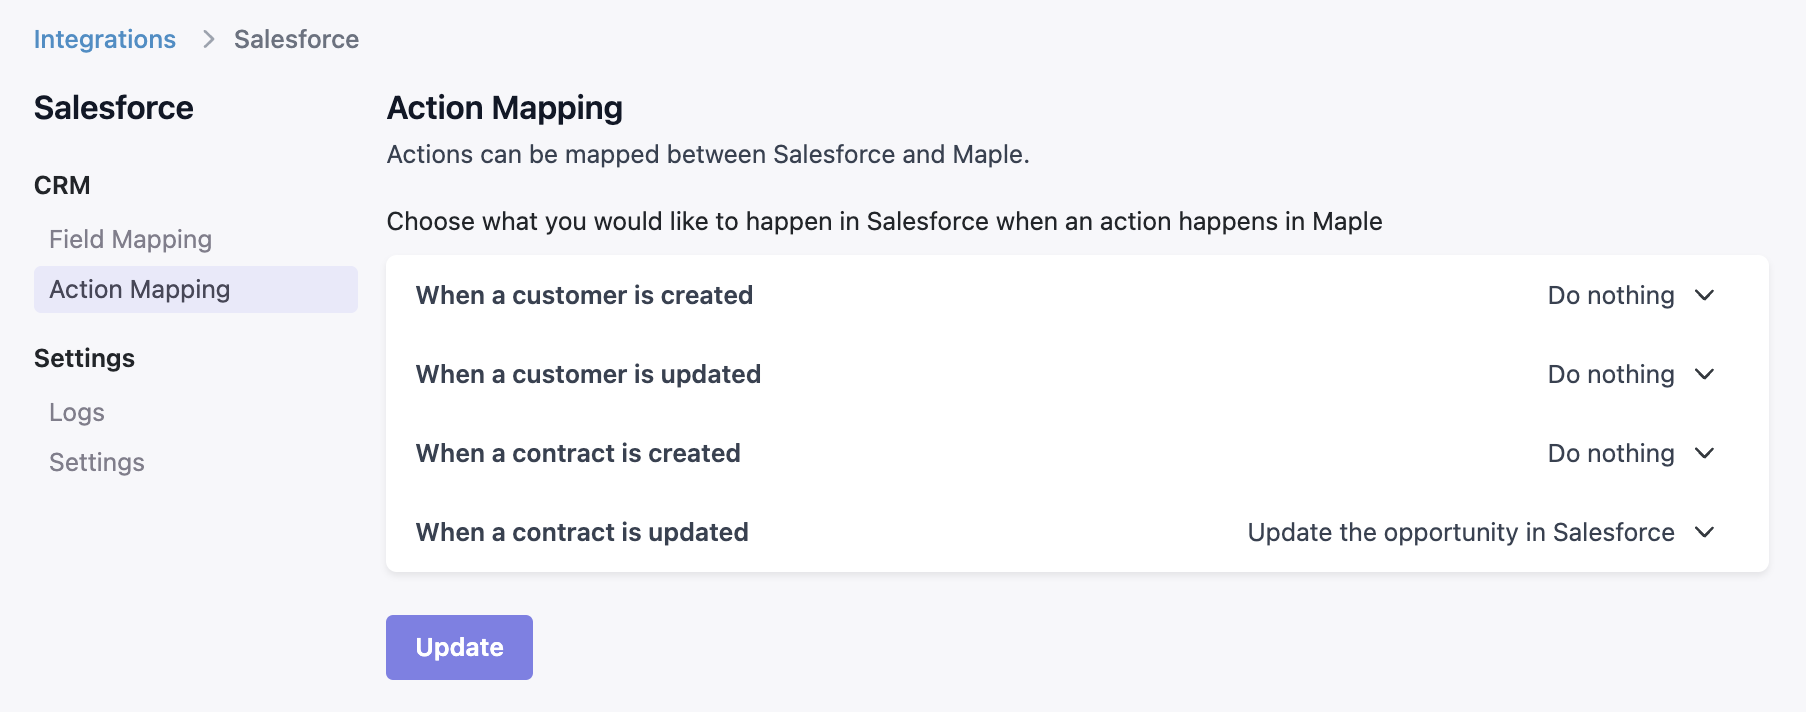Viewport: 1806px width, 712px height.
Task: Go to Settings sub-item below Logs
Action: 97,462
